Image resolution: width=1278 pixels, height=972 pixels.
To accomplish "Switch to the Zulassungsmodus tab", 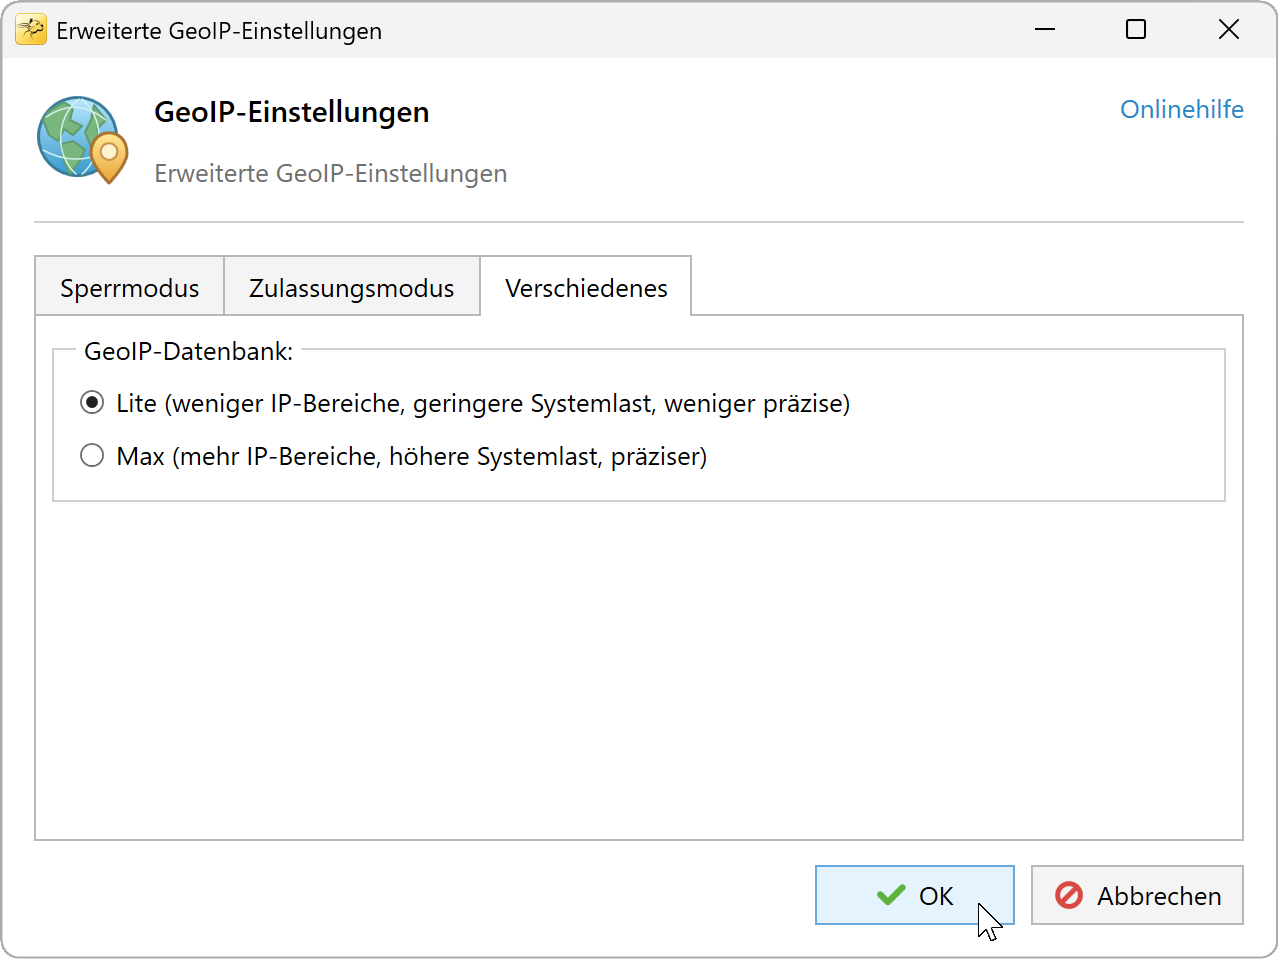I will (351, 288).
